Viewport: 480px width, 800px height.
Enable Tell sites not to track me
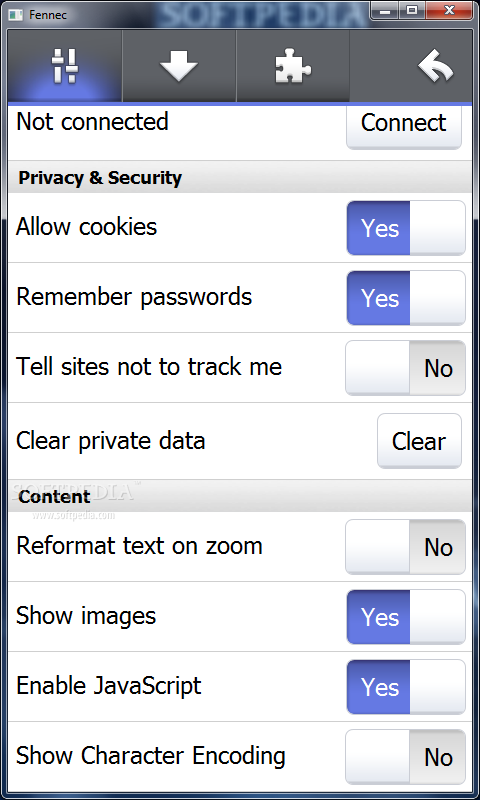click(x=406, y=368)
